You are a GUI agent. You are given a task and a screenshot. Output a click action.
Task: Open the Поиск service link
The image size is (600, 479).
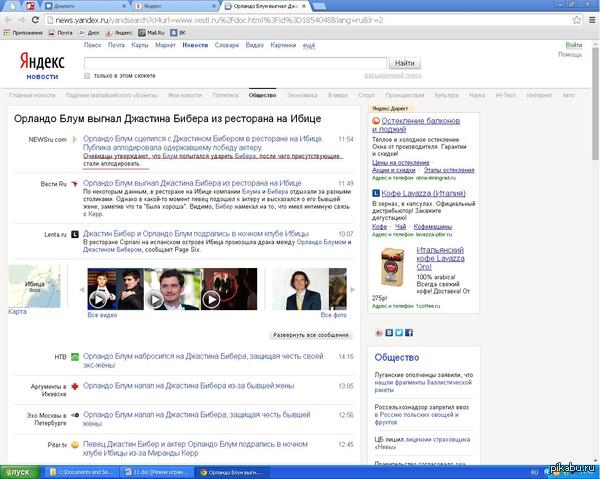(92, 45)
